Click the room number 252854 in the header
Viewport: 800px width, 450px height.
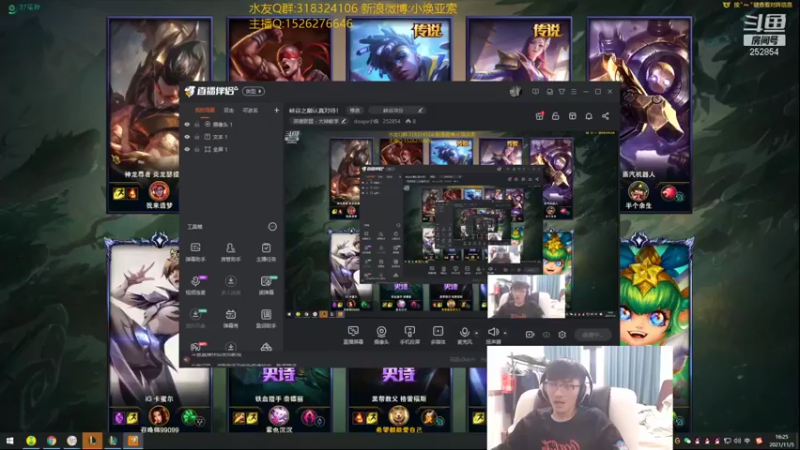pyautogui.click(x=391, y=121)
